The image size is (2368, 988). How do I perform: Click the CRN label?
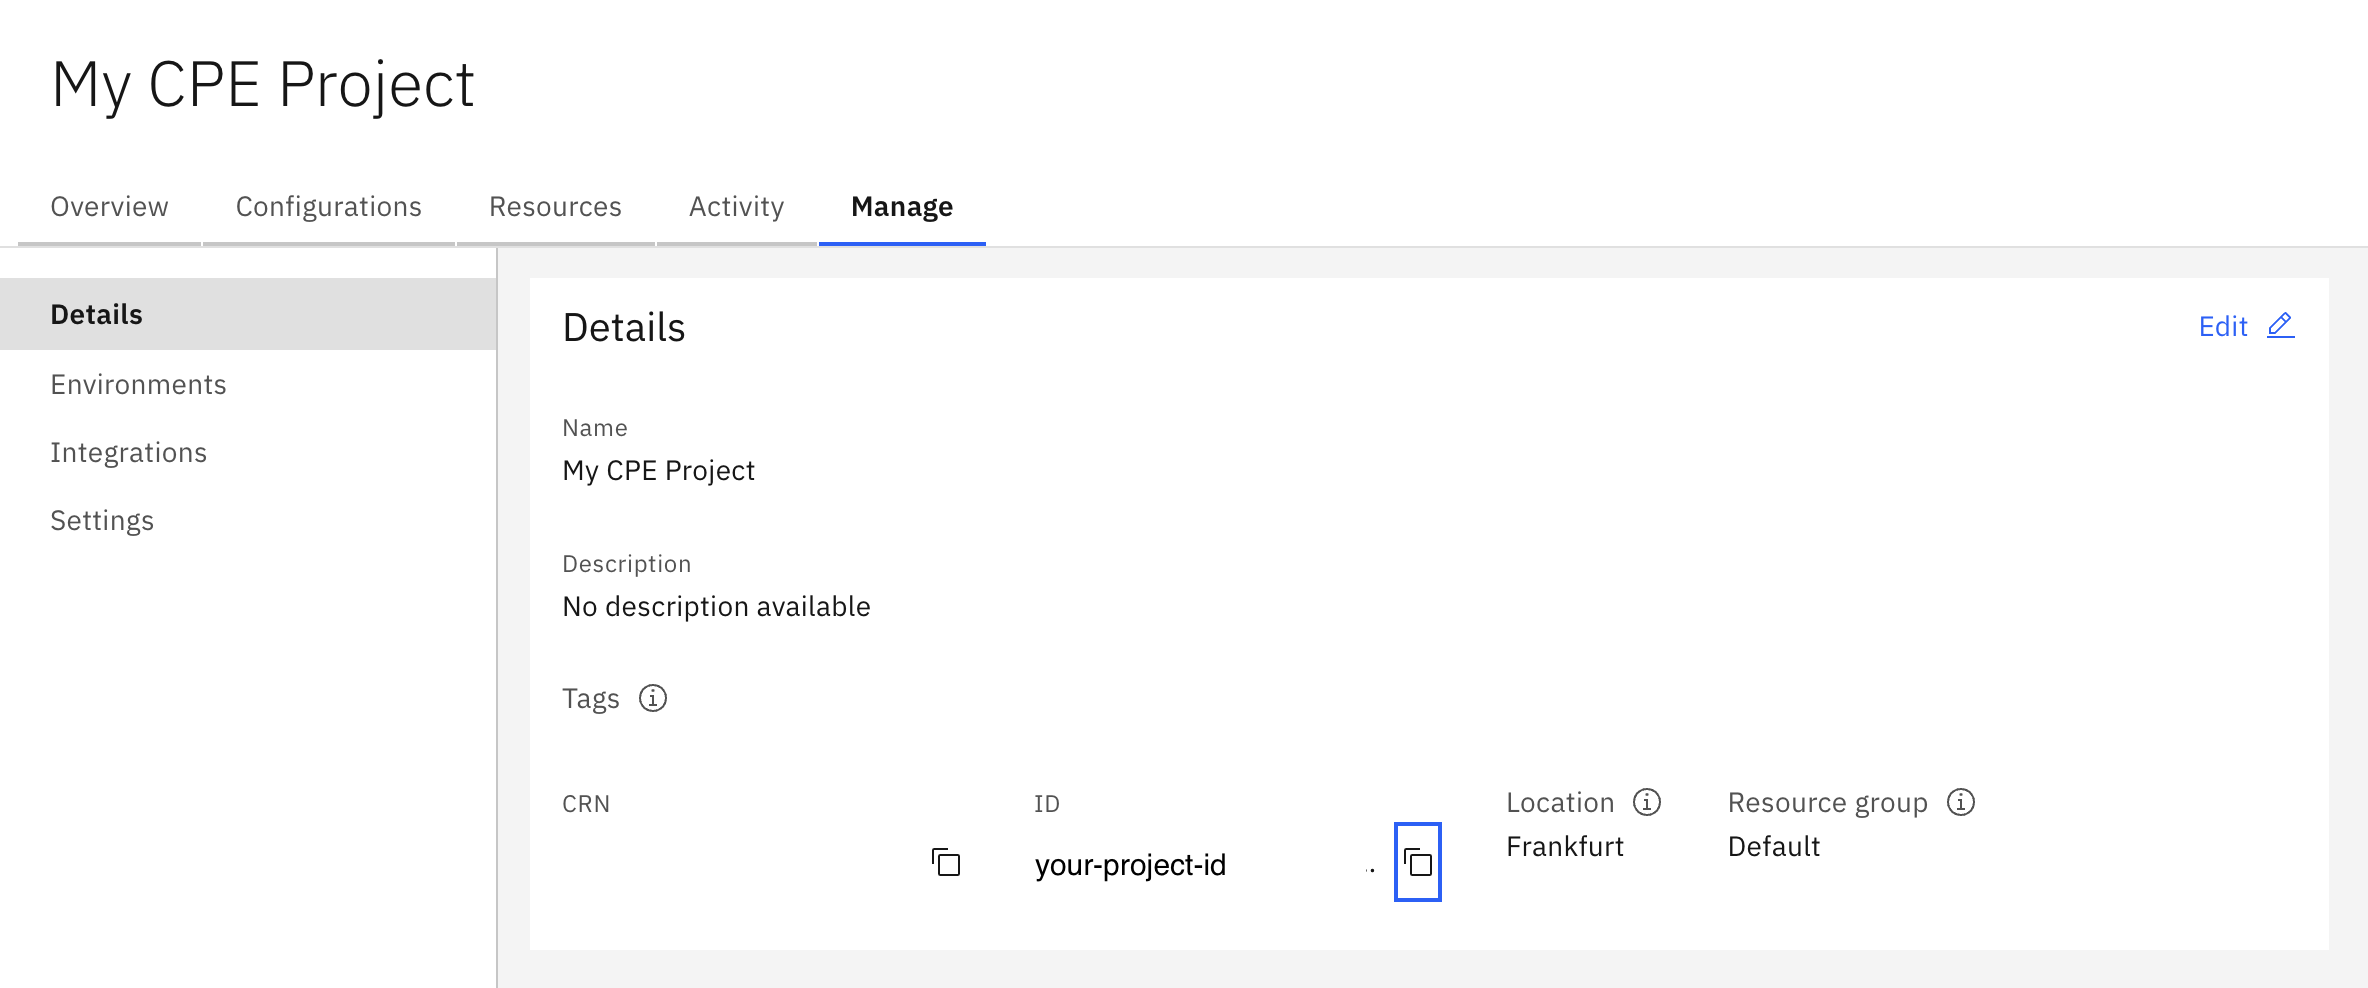point(586,804)
